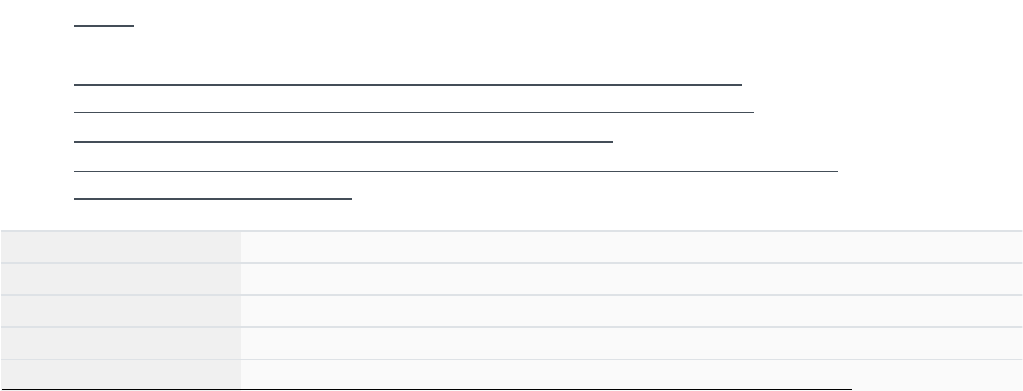The image size is (1023, 391).
Task: Click first row's gray header cell
Action: [x=121, y=247]
